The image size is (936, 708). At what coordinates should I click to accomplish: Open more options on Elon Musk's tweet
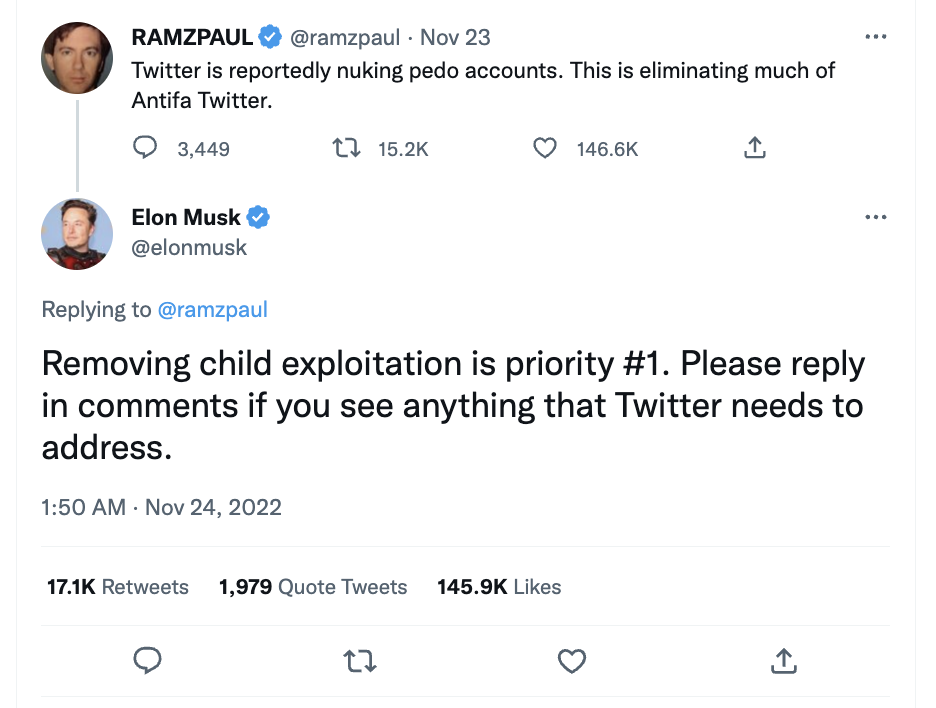click(875, 216)
